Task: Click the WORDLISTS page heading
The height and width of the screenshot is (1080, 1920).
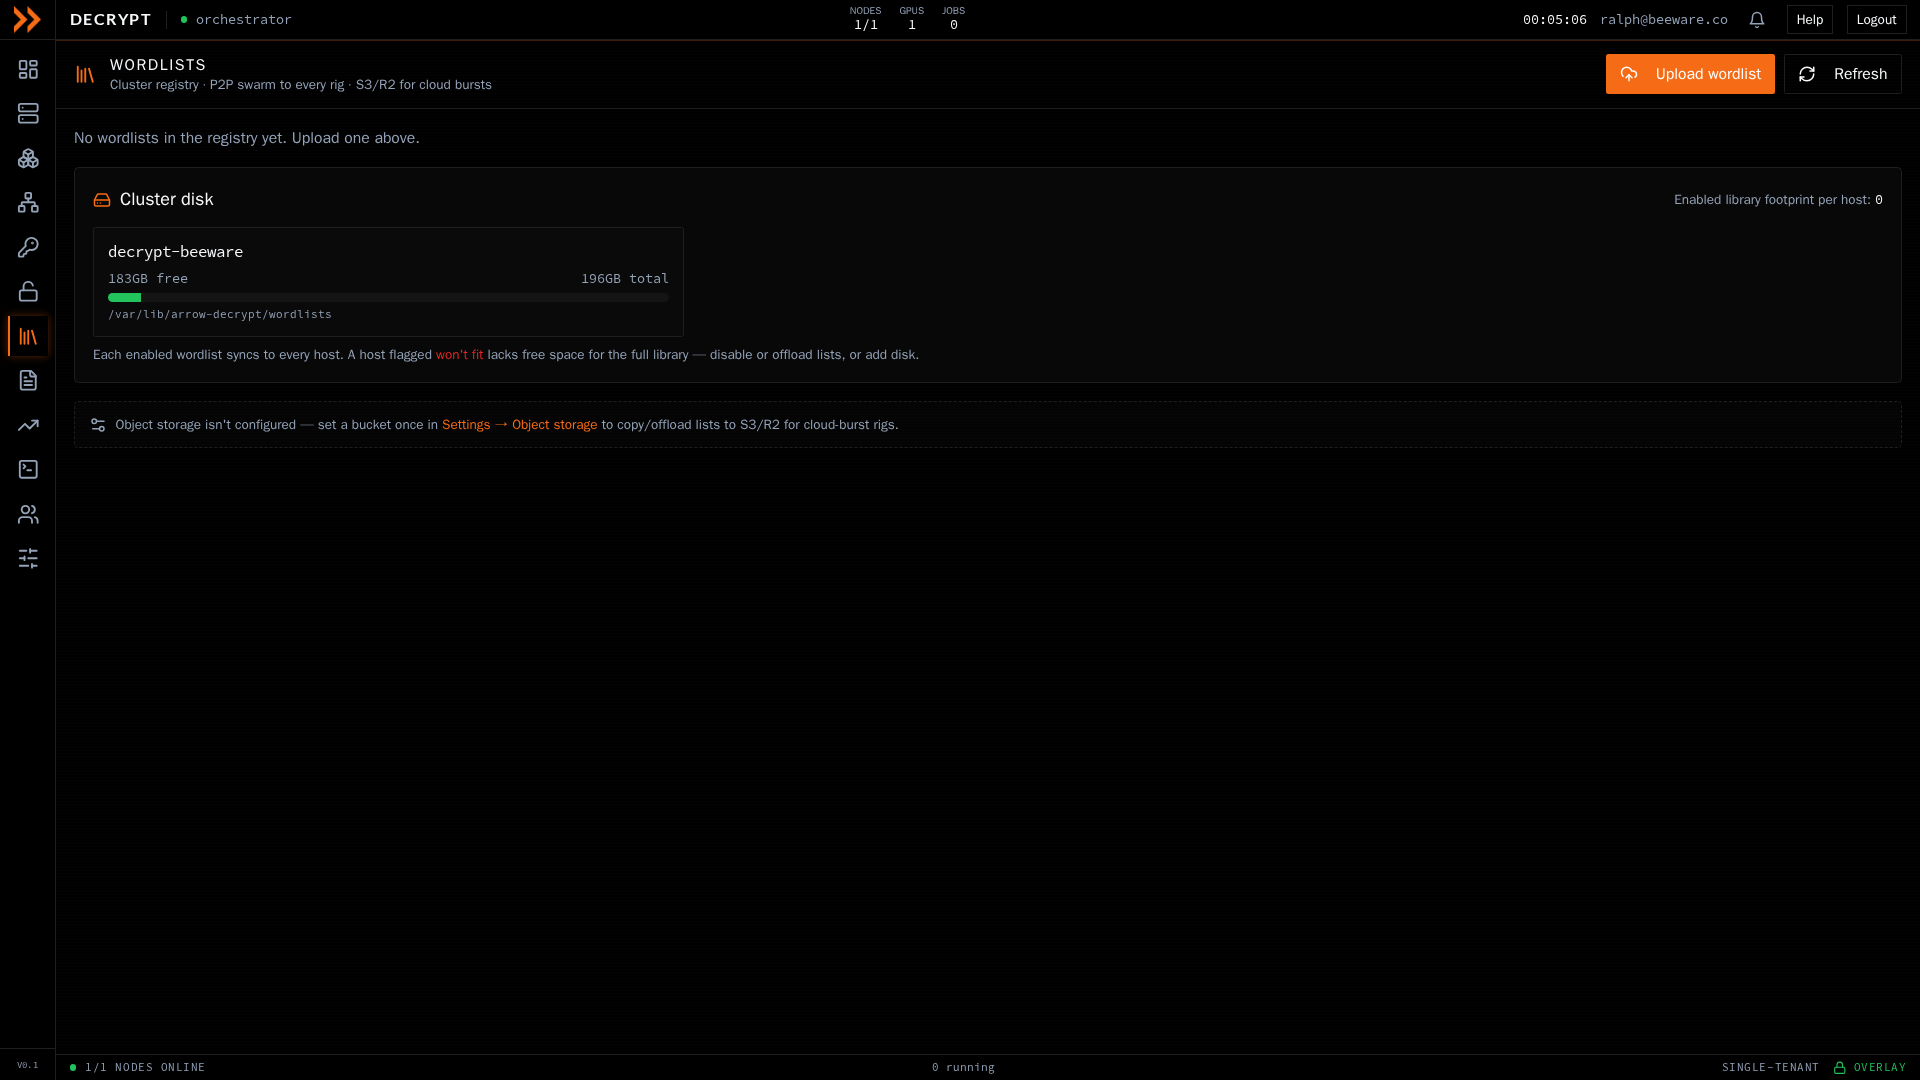Action: 158,65
